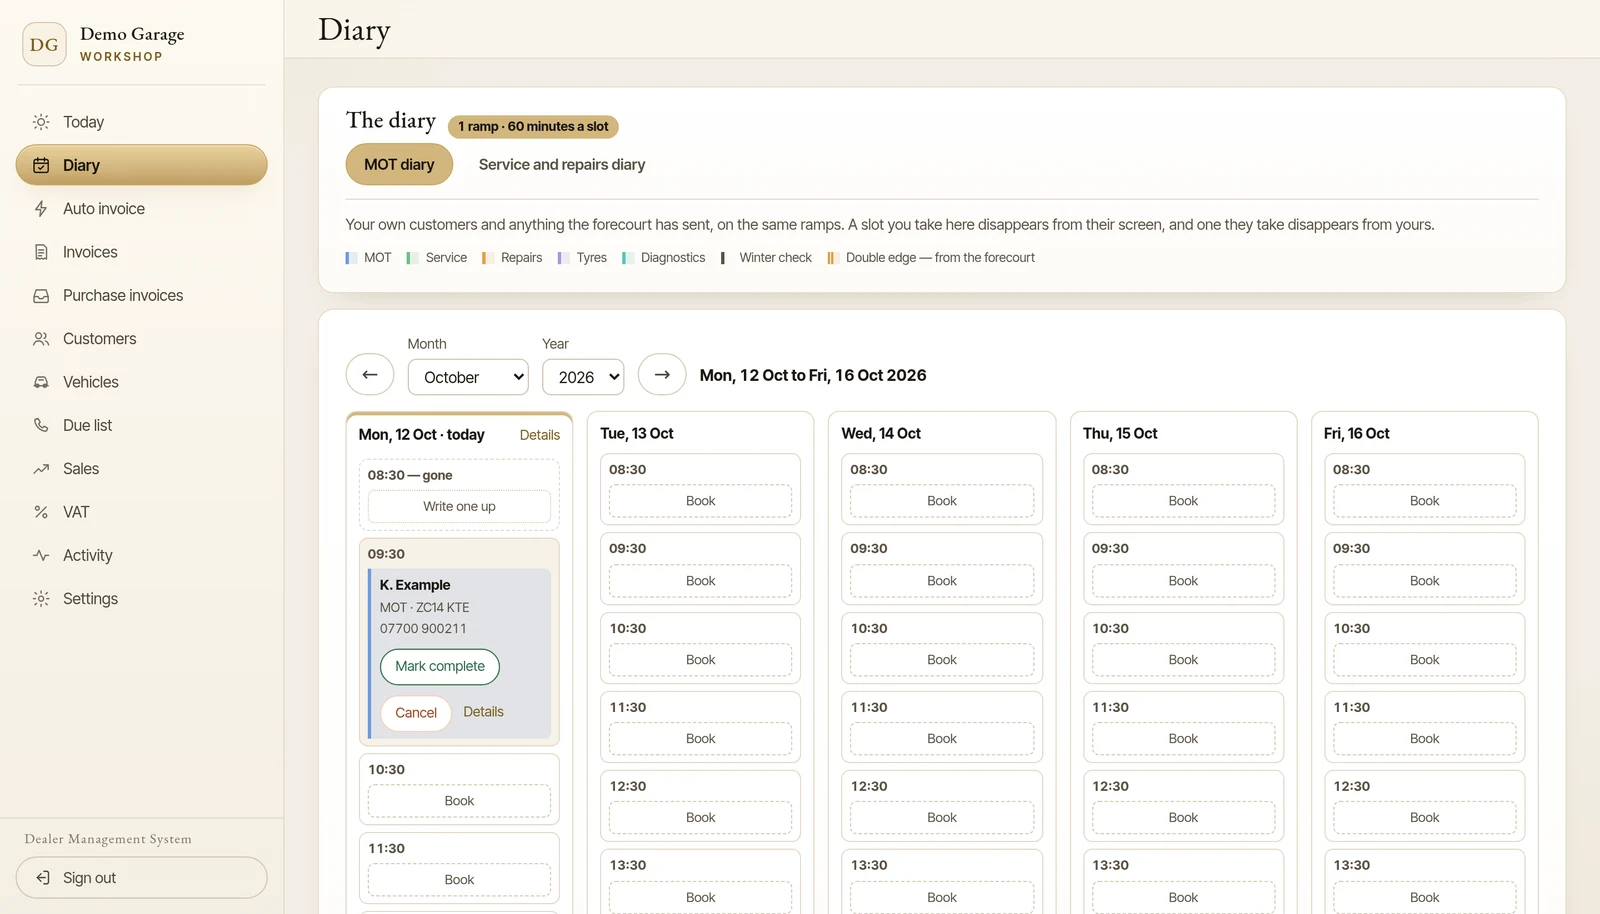Book Thursday 09:30 slot

[1183, 581]
